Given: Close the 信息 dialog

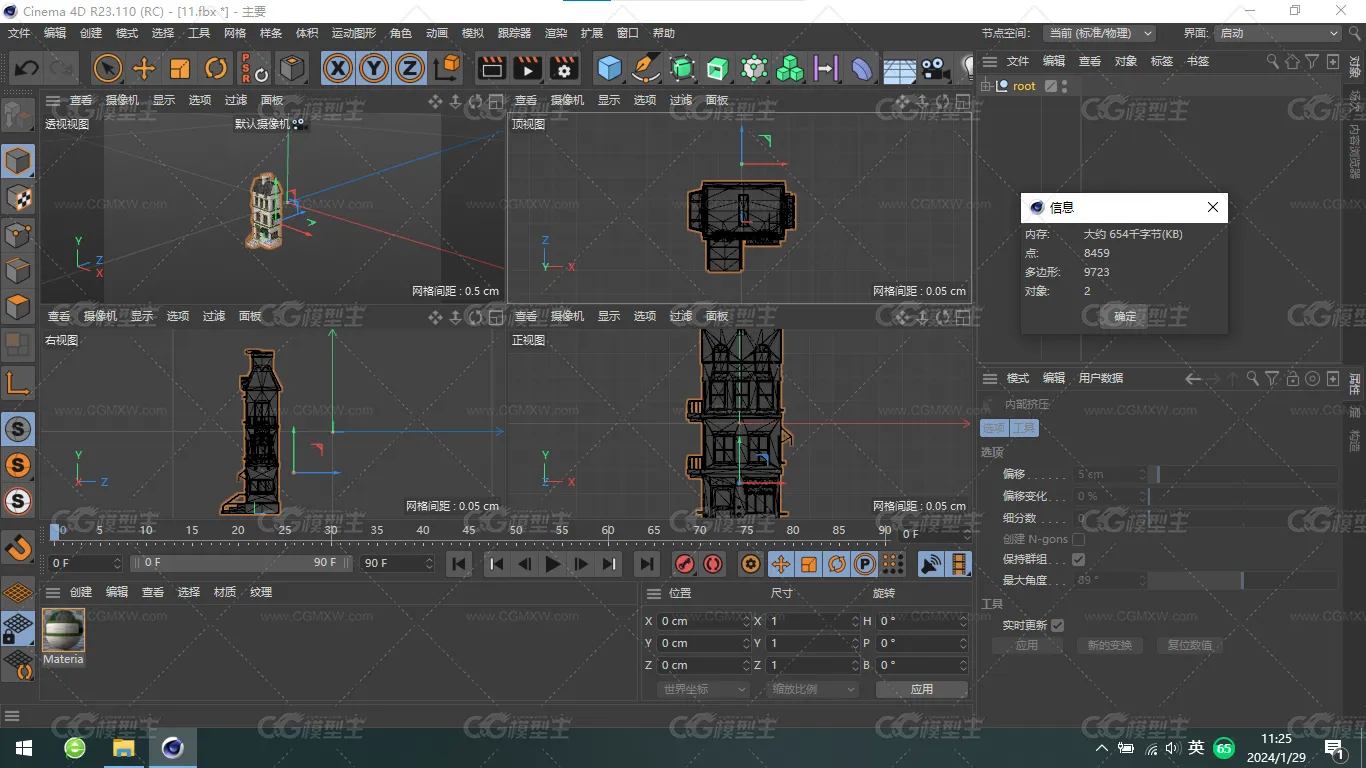Looking at the screenshot, I should pos(1213,207).
